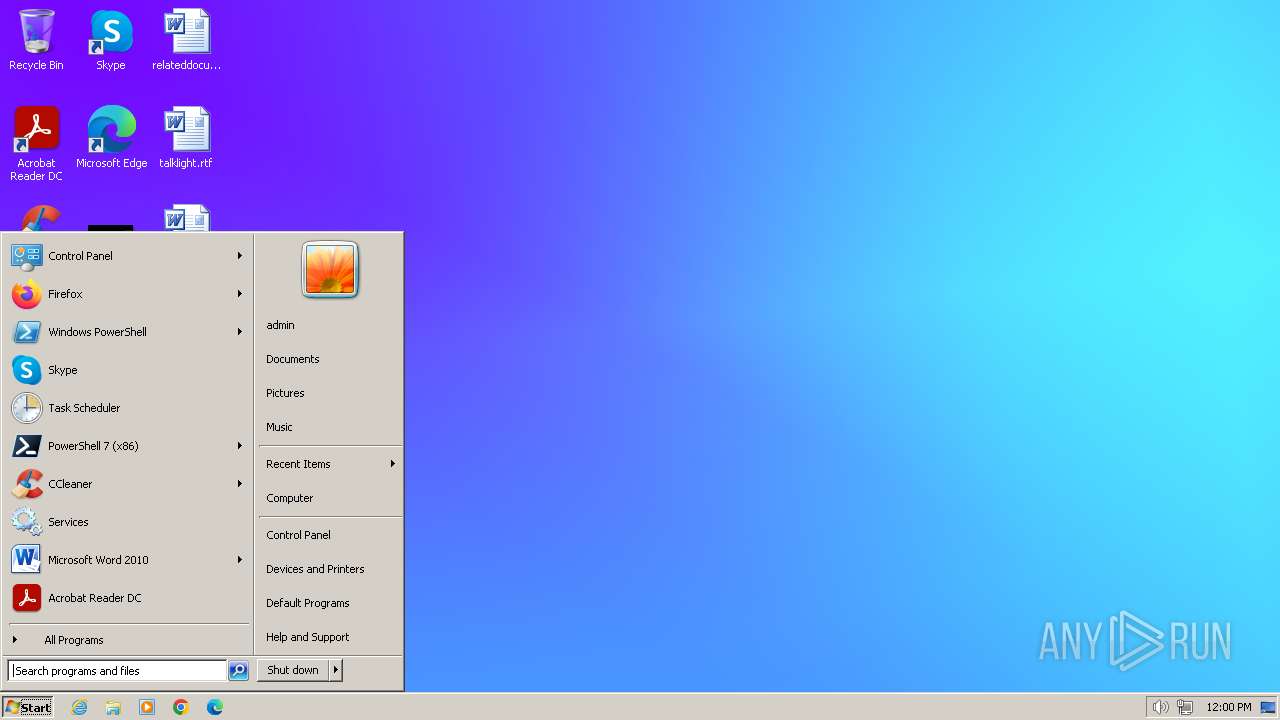Click the Microsoft Word 2010 icon
This screenshot has width=1280, height=720.
pos(27,560)
